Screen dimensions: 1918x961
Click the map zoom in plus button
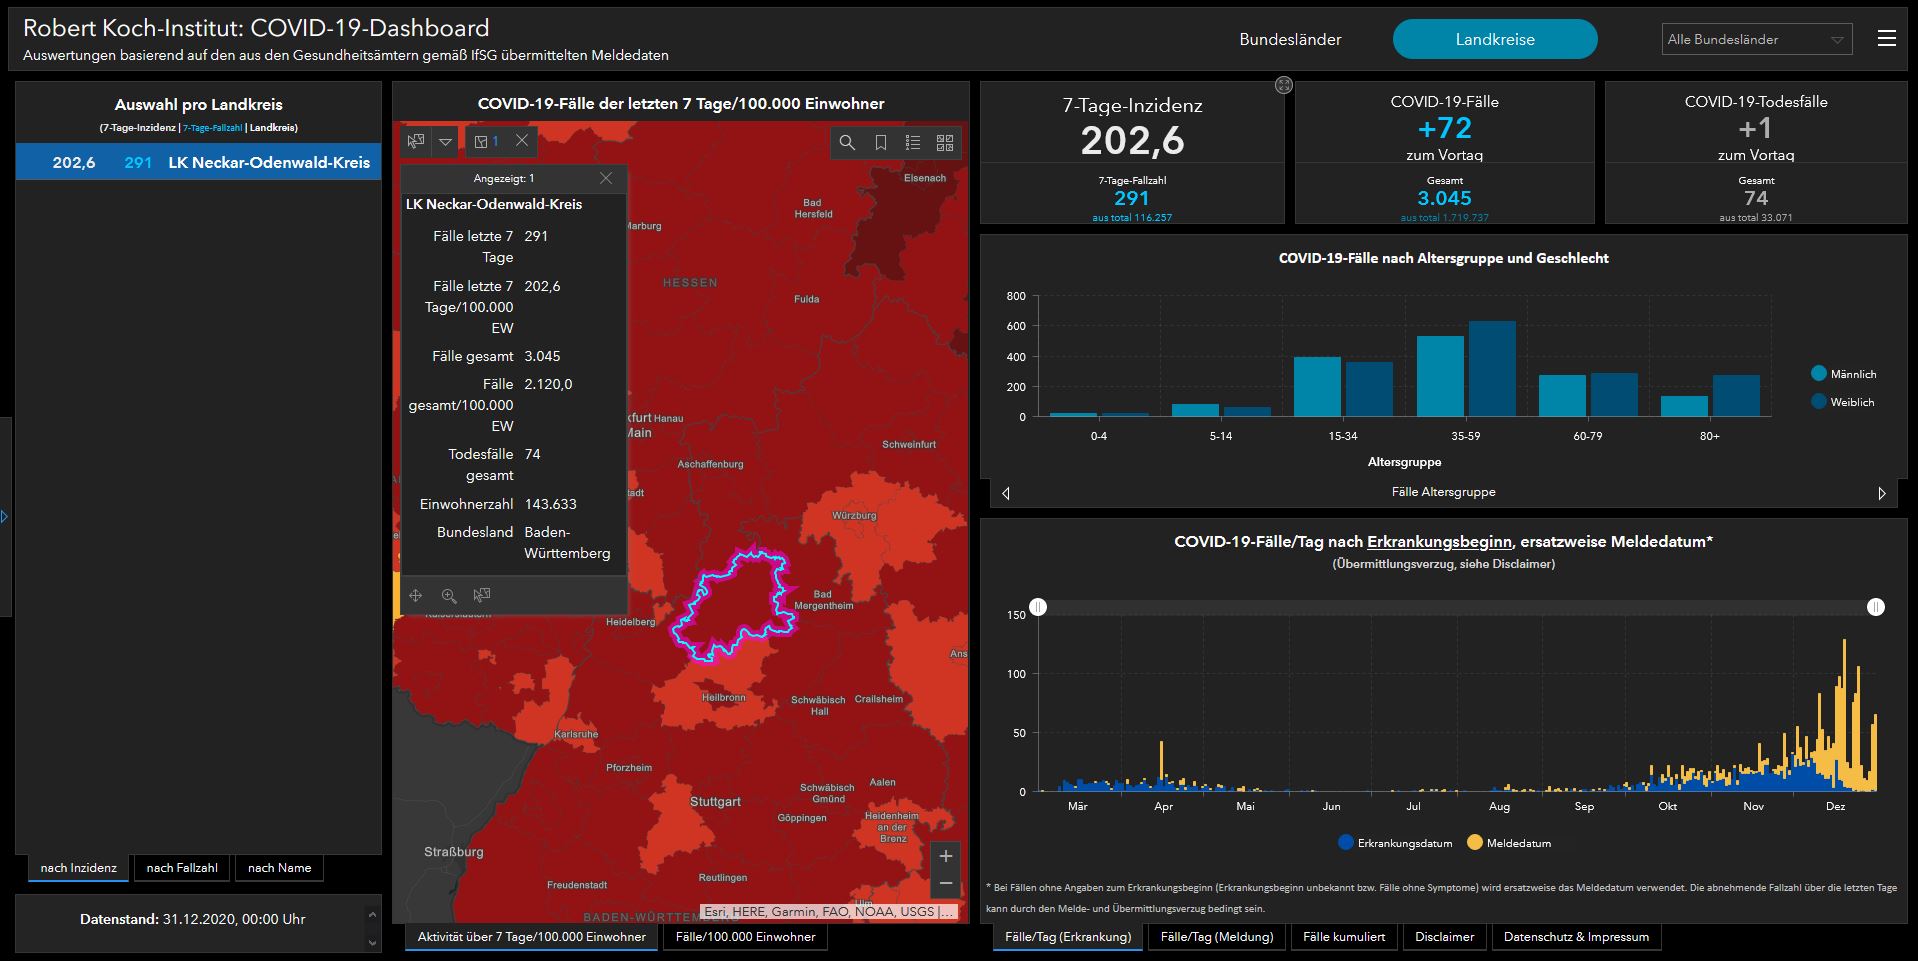point(946,856)
